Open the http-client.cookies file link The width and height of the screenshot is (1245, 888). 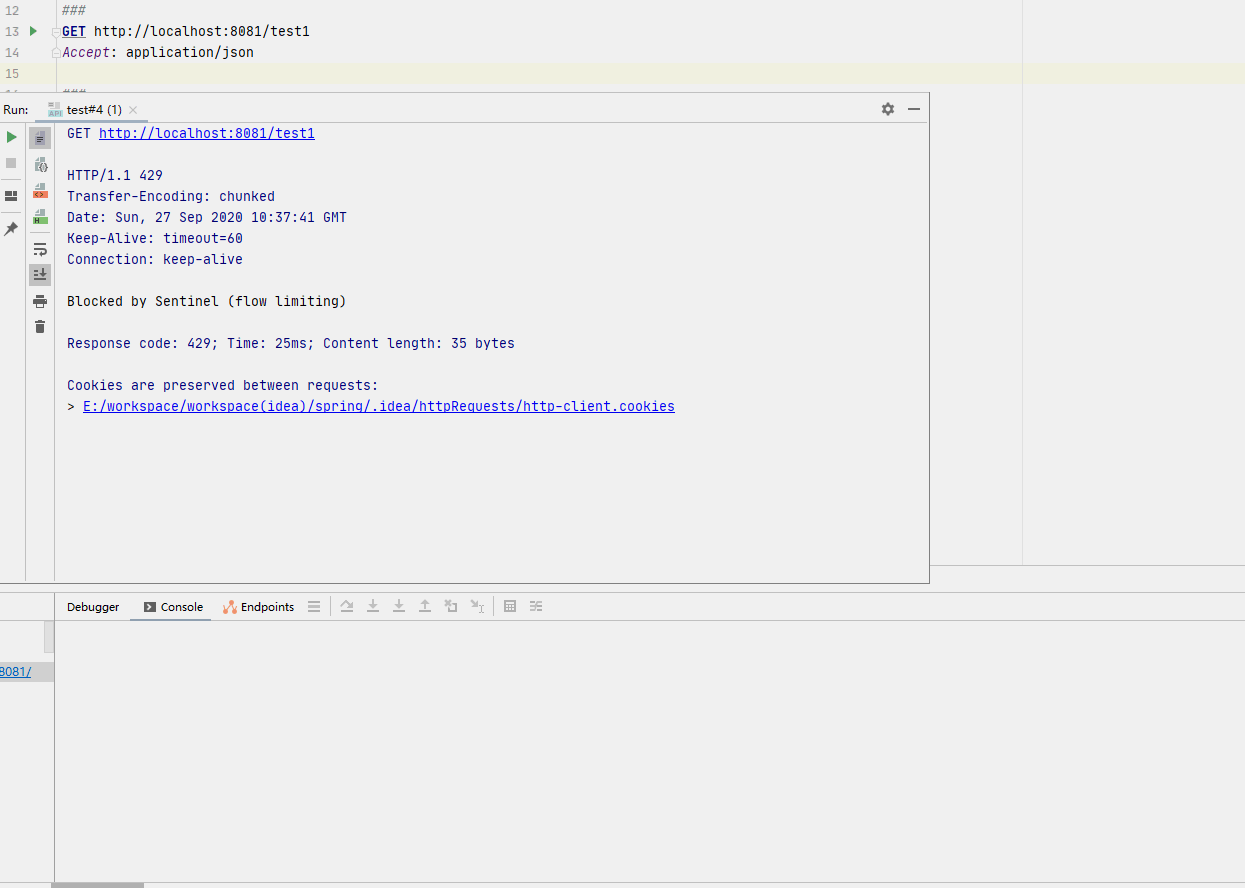tap(378, 407)
